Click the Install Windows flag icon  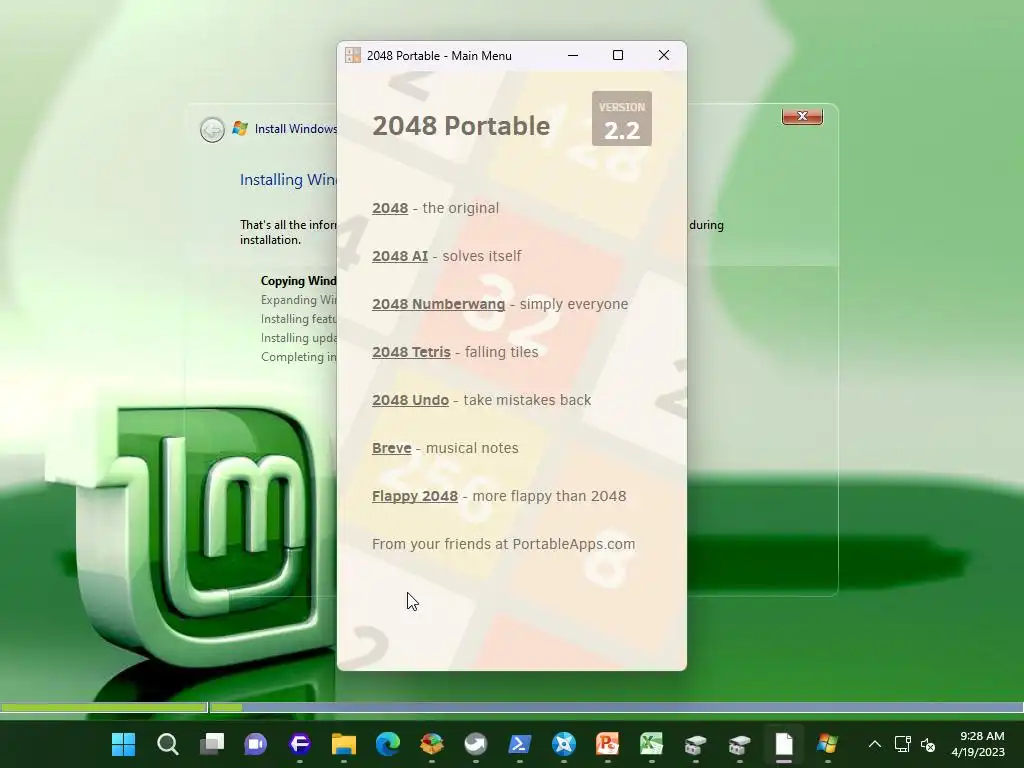(240, 129)
